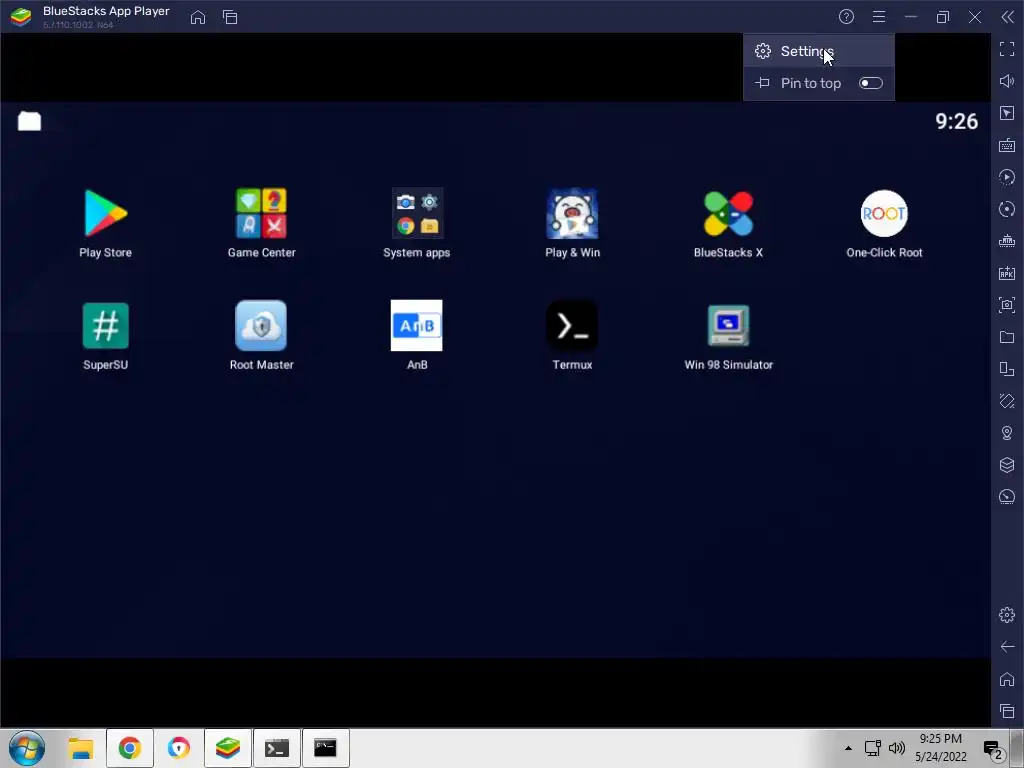Viewport: 1024px width, 768px height.
Task: Open the Action Center notification icon in the taskbar
Action: coord(993,749)
